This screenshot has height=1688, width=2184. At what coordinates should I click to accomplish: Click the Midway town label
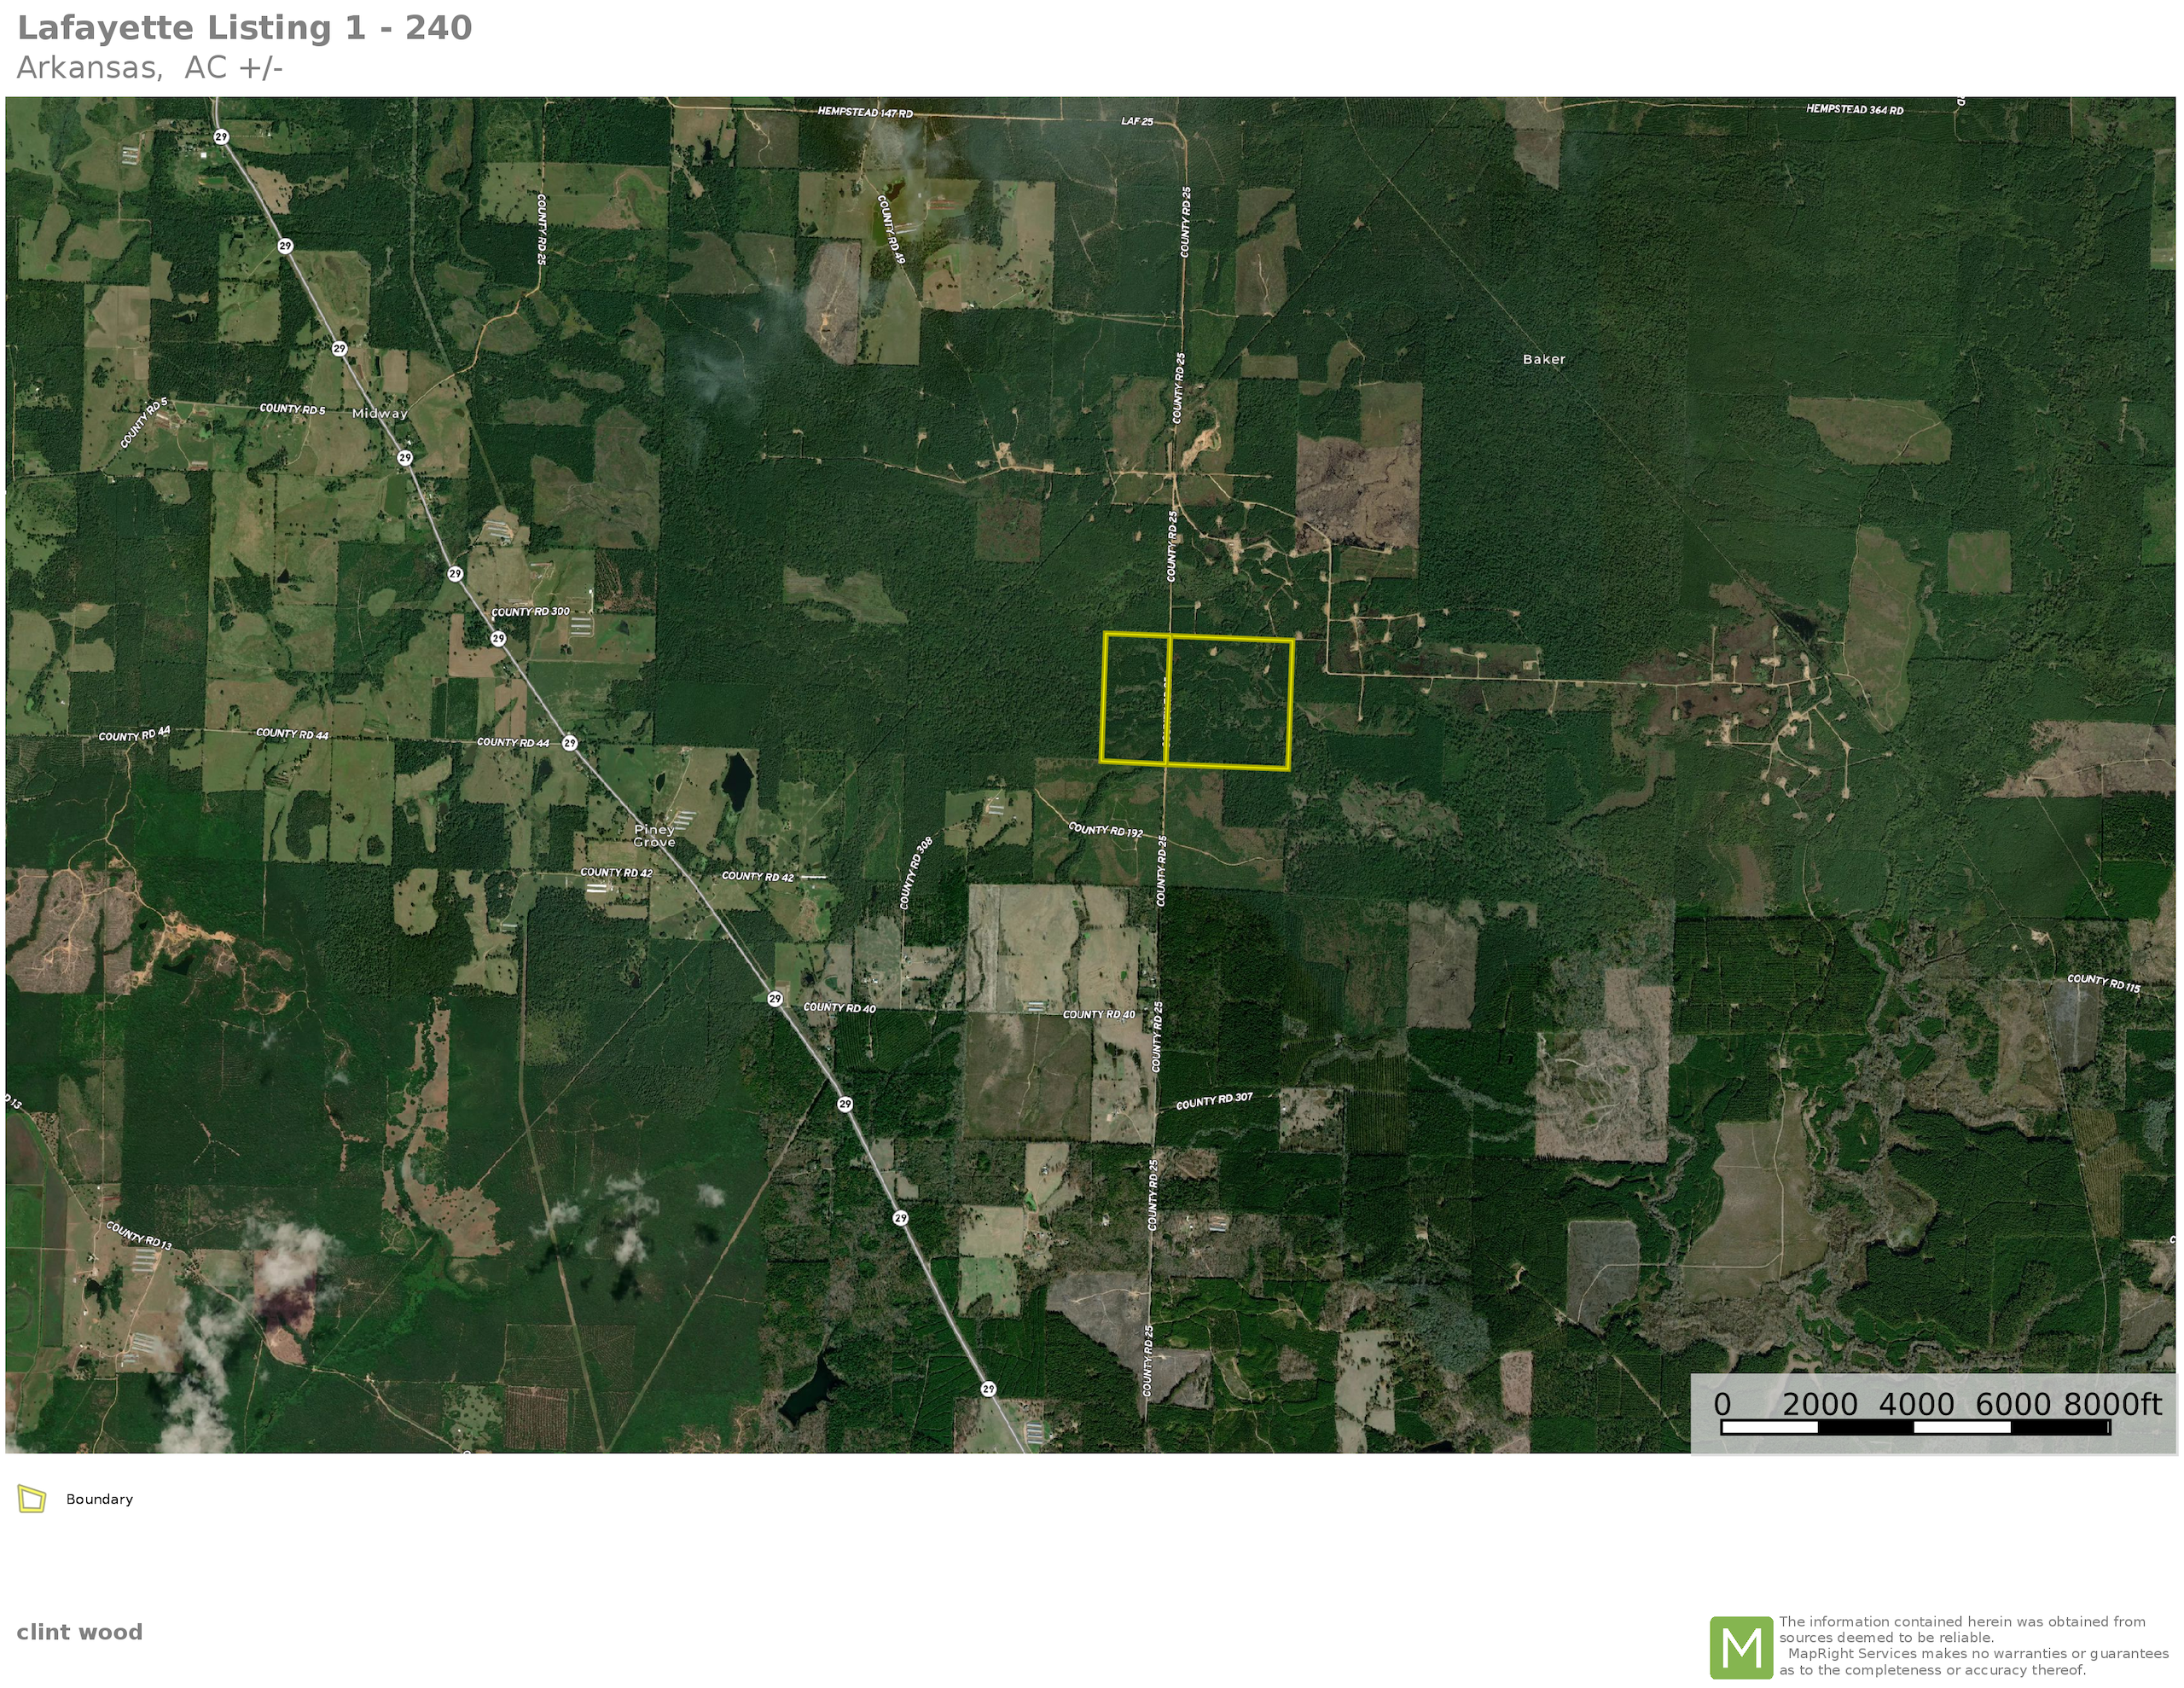tap(379, 413)
